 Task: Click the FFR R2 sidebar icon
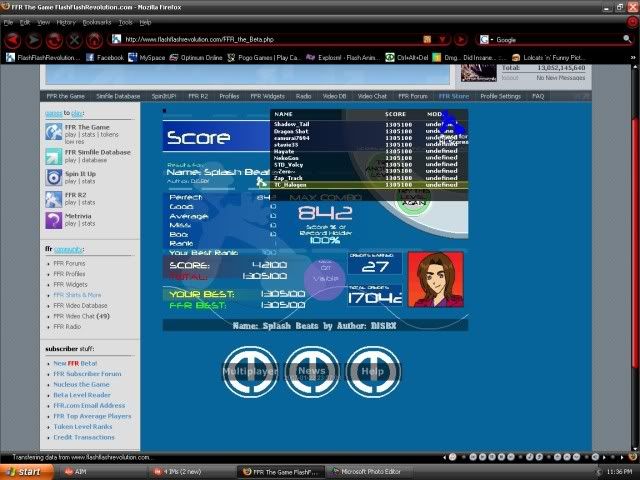point(54,198)
